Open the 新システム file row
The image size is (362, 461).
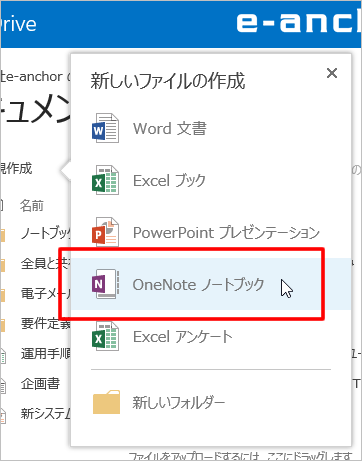(x=45, y=414)
